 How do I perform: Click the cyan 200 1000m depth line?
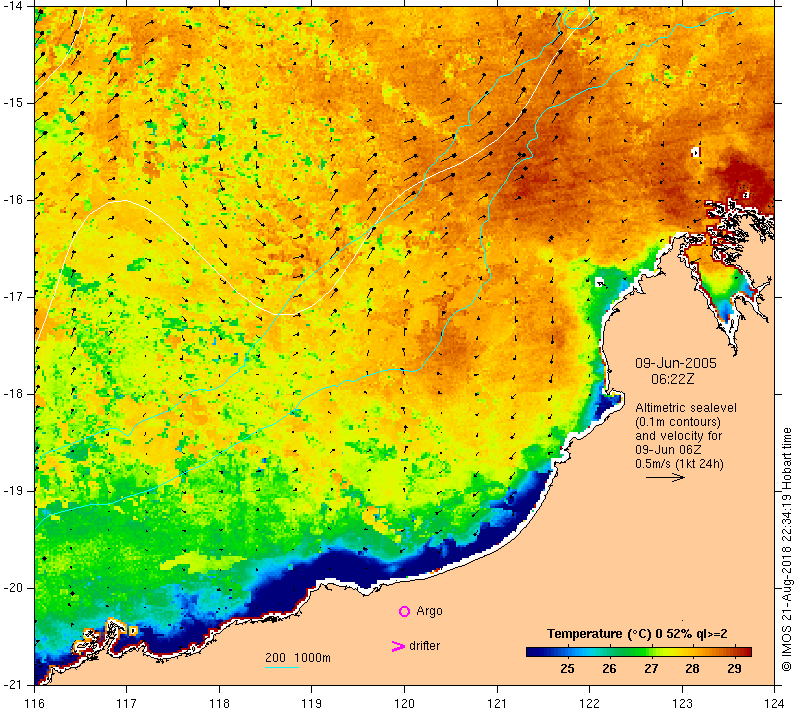[x=282, y=667]
